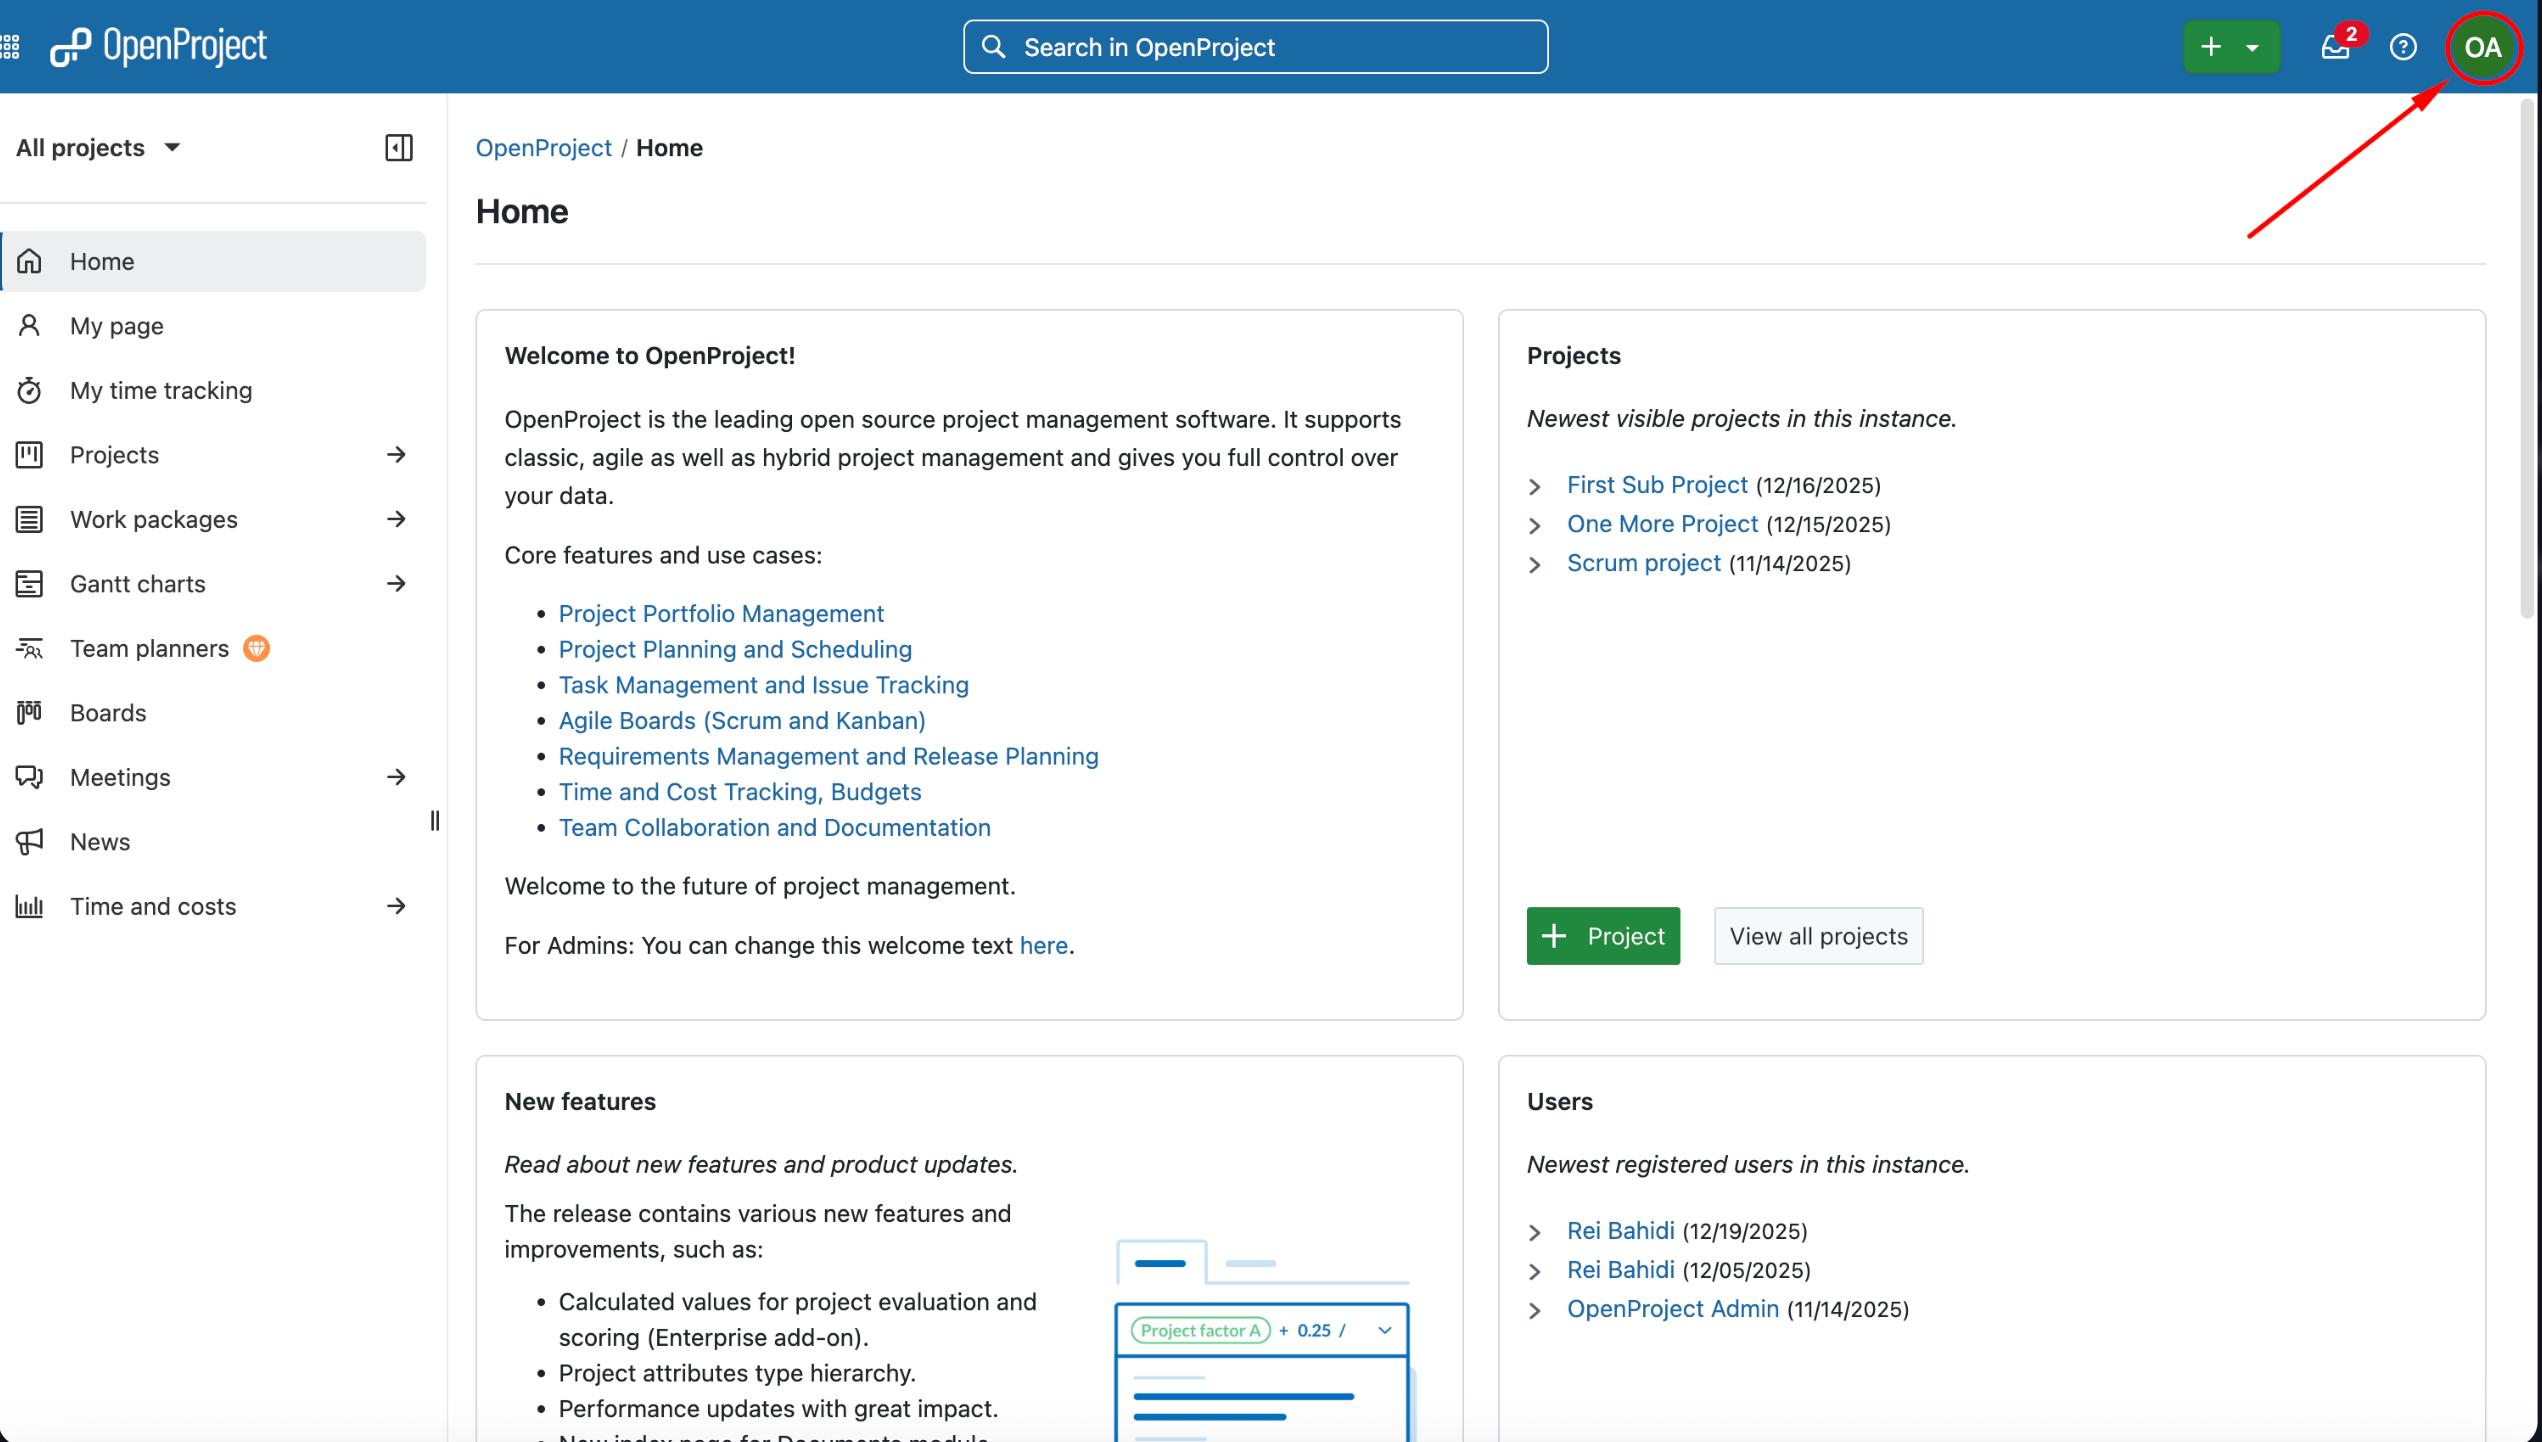This screenshot has height=1442, width=2542.
Task: Expand the Projects submenu arrow
Action: point(397,455)
